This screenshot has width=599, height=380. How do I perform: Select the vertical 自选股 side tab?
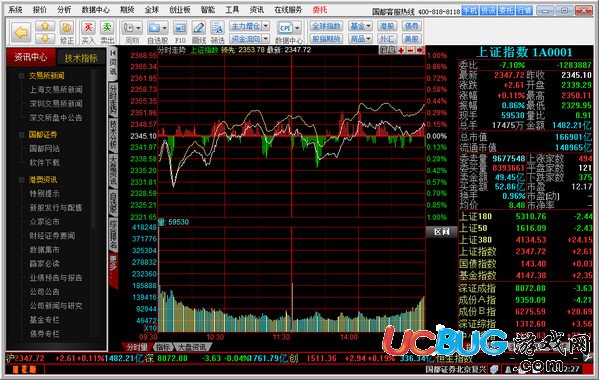(113, 203)
